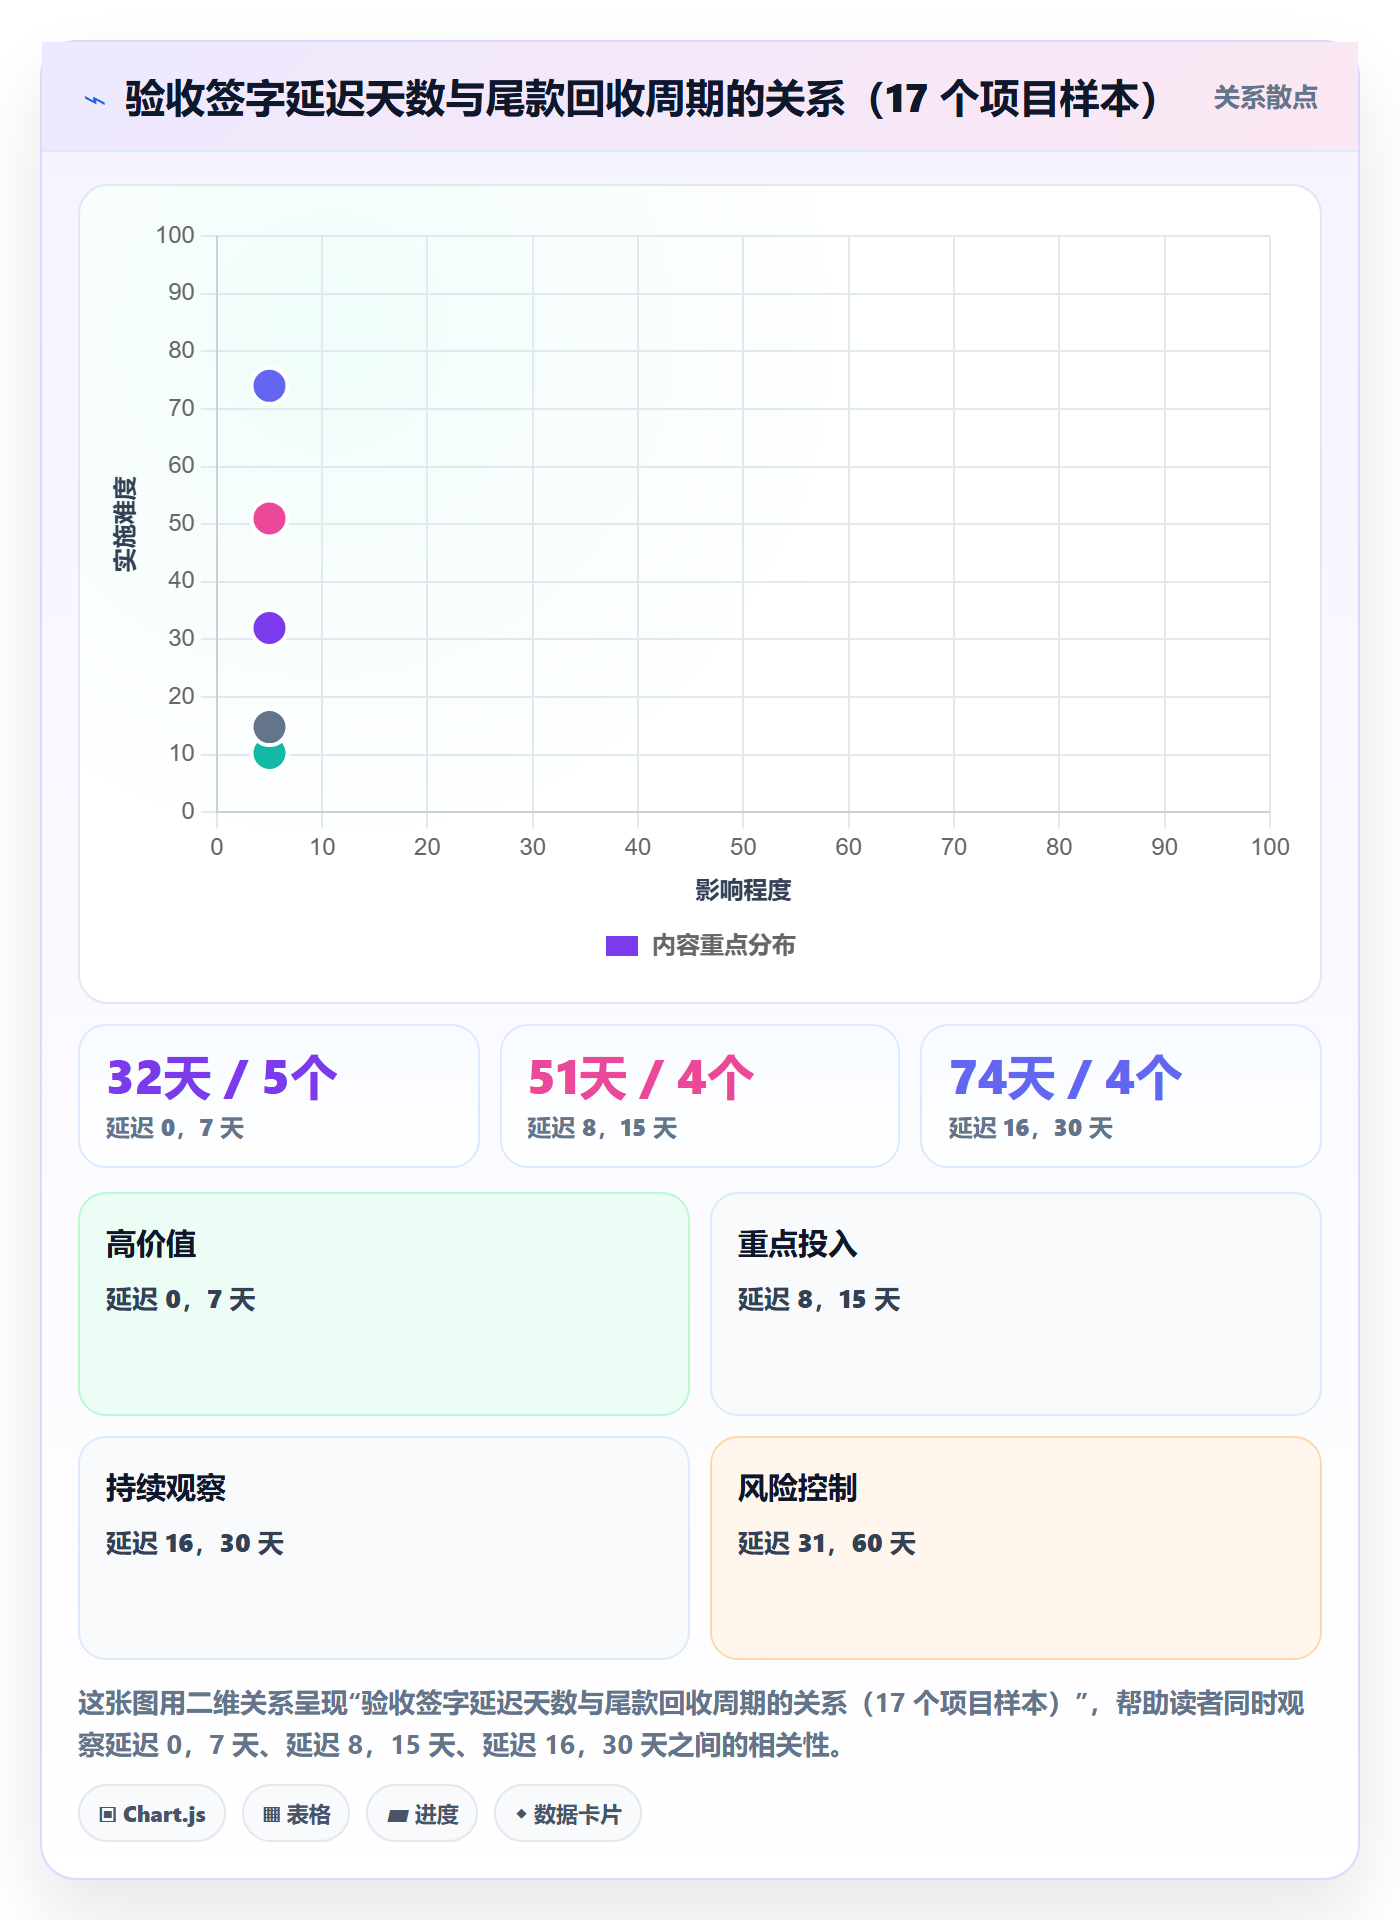
Task: Click the pink scatter point near 51
Action: 269,518
